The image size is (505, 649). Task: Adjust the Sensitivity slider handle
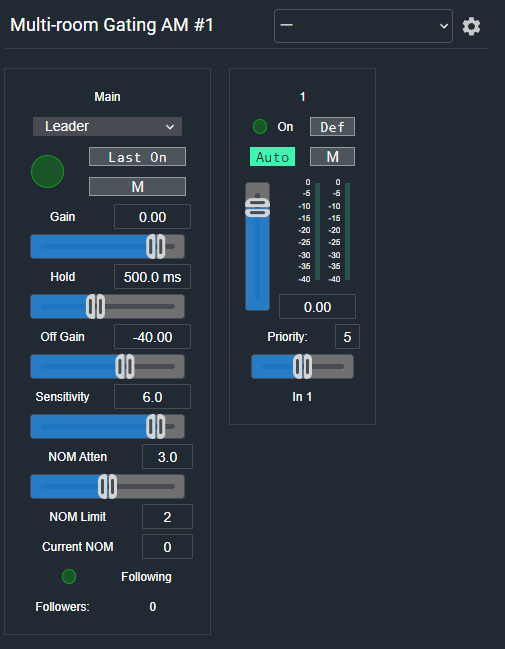pyautogui.click(x=156, y=427)
